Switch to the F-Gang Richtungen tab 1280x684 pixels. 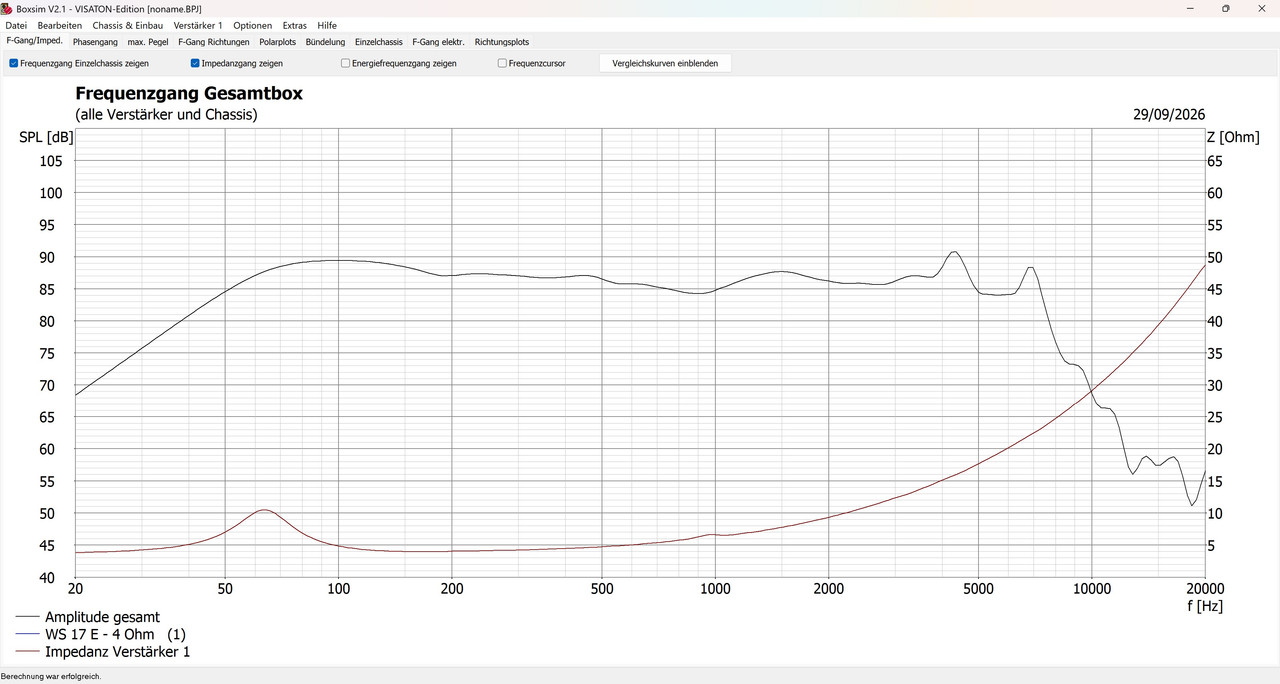coord(214,42)
